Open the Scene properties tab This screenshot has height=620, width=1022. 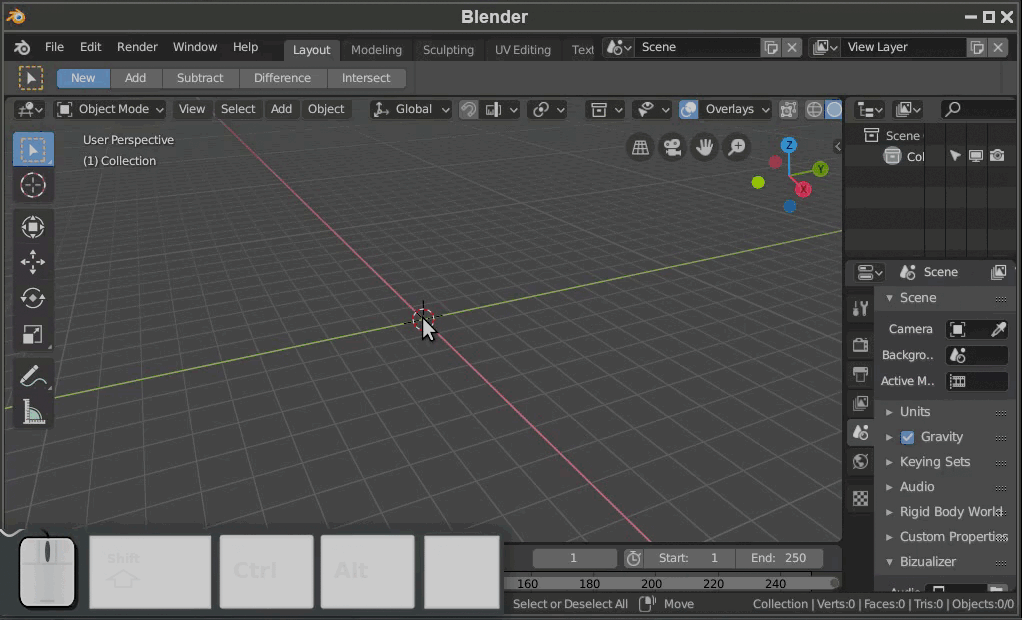pos(860,432)
